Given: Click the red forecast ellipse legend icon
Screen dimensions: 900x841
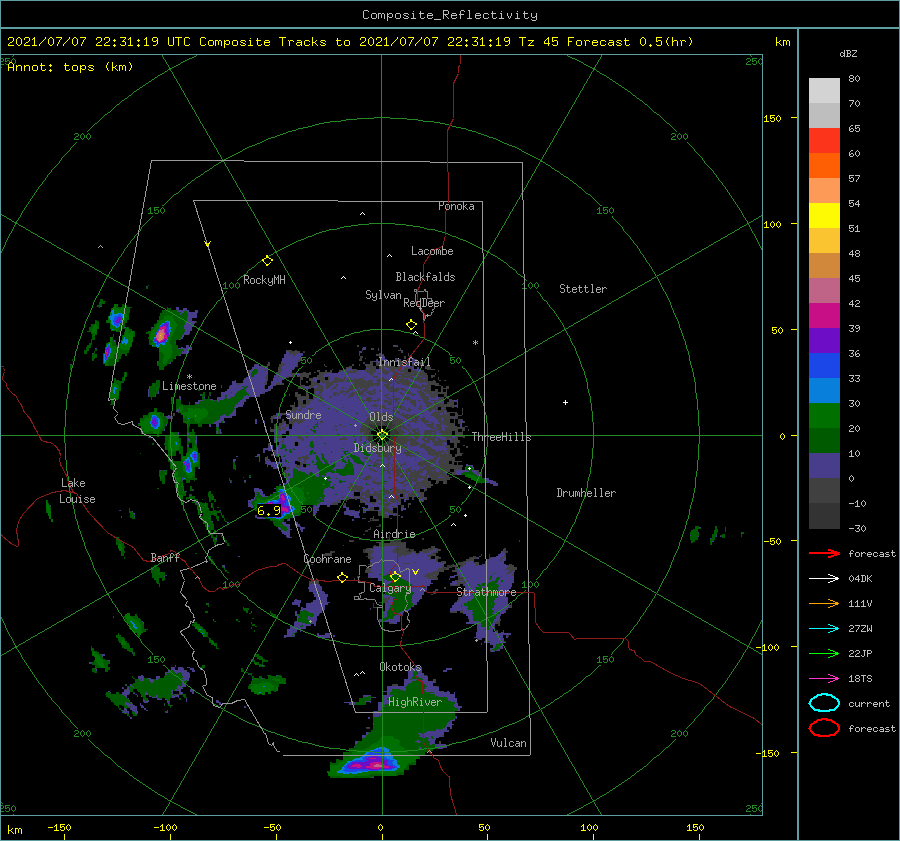Looking at the screenshot, I should coord(824,728).
